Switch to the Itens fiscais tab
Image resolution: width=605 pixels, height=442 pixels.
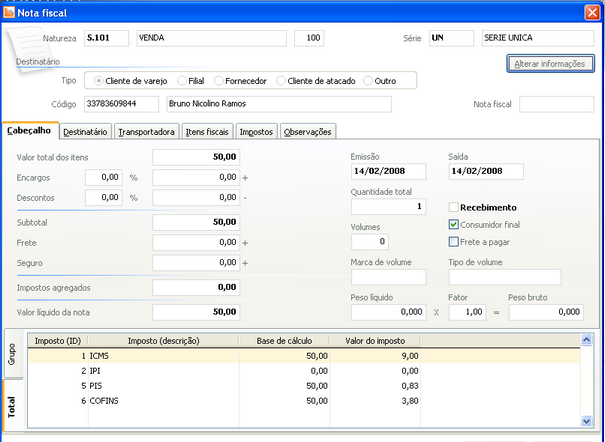207,132
